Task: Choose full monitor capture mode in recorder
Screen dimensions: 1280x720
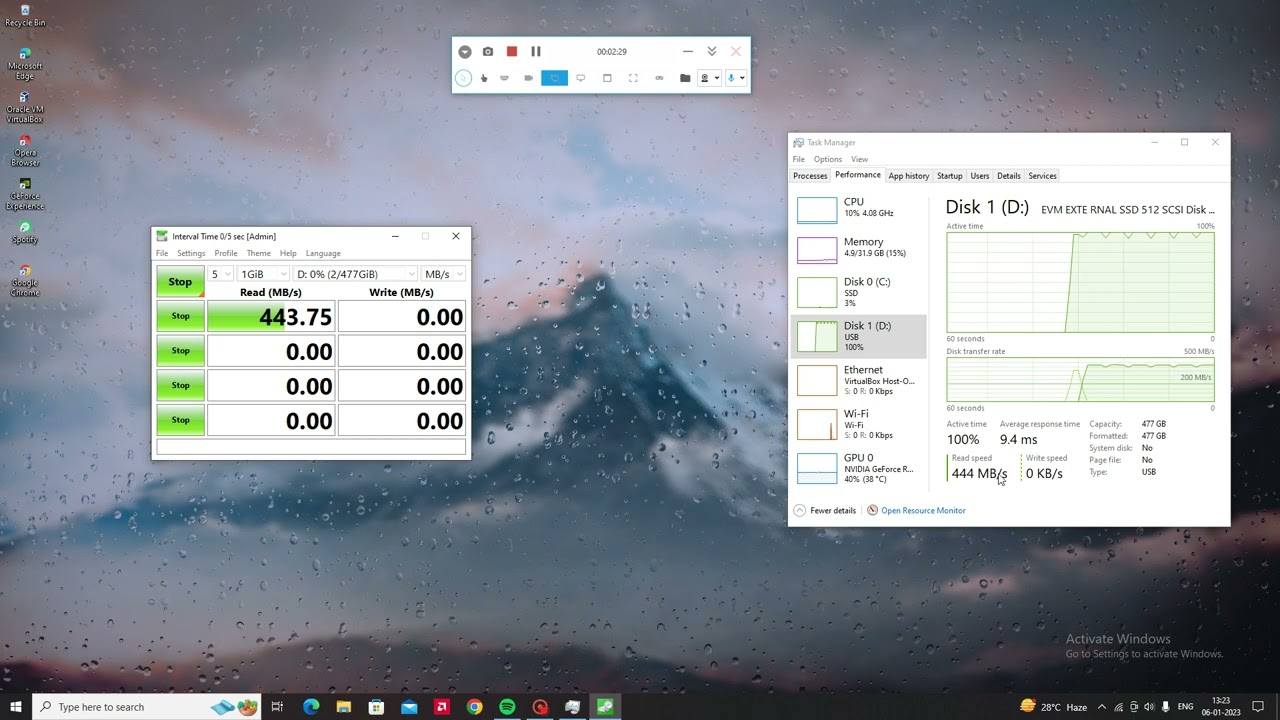Action: [580, 78]
